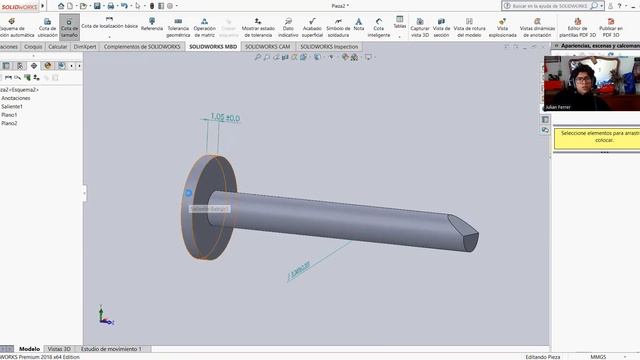The image size is (640, 360).
Task: Click Mostrar estado de tolerancia
Action: [258, 27]
